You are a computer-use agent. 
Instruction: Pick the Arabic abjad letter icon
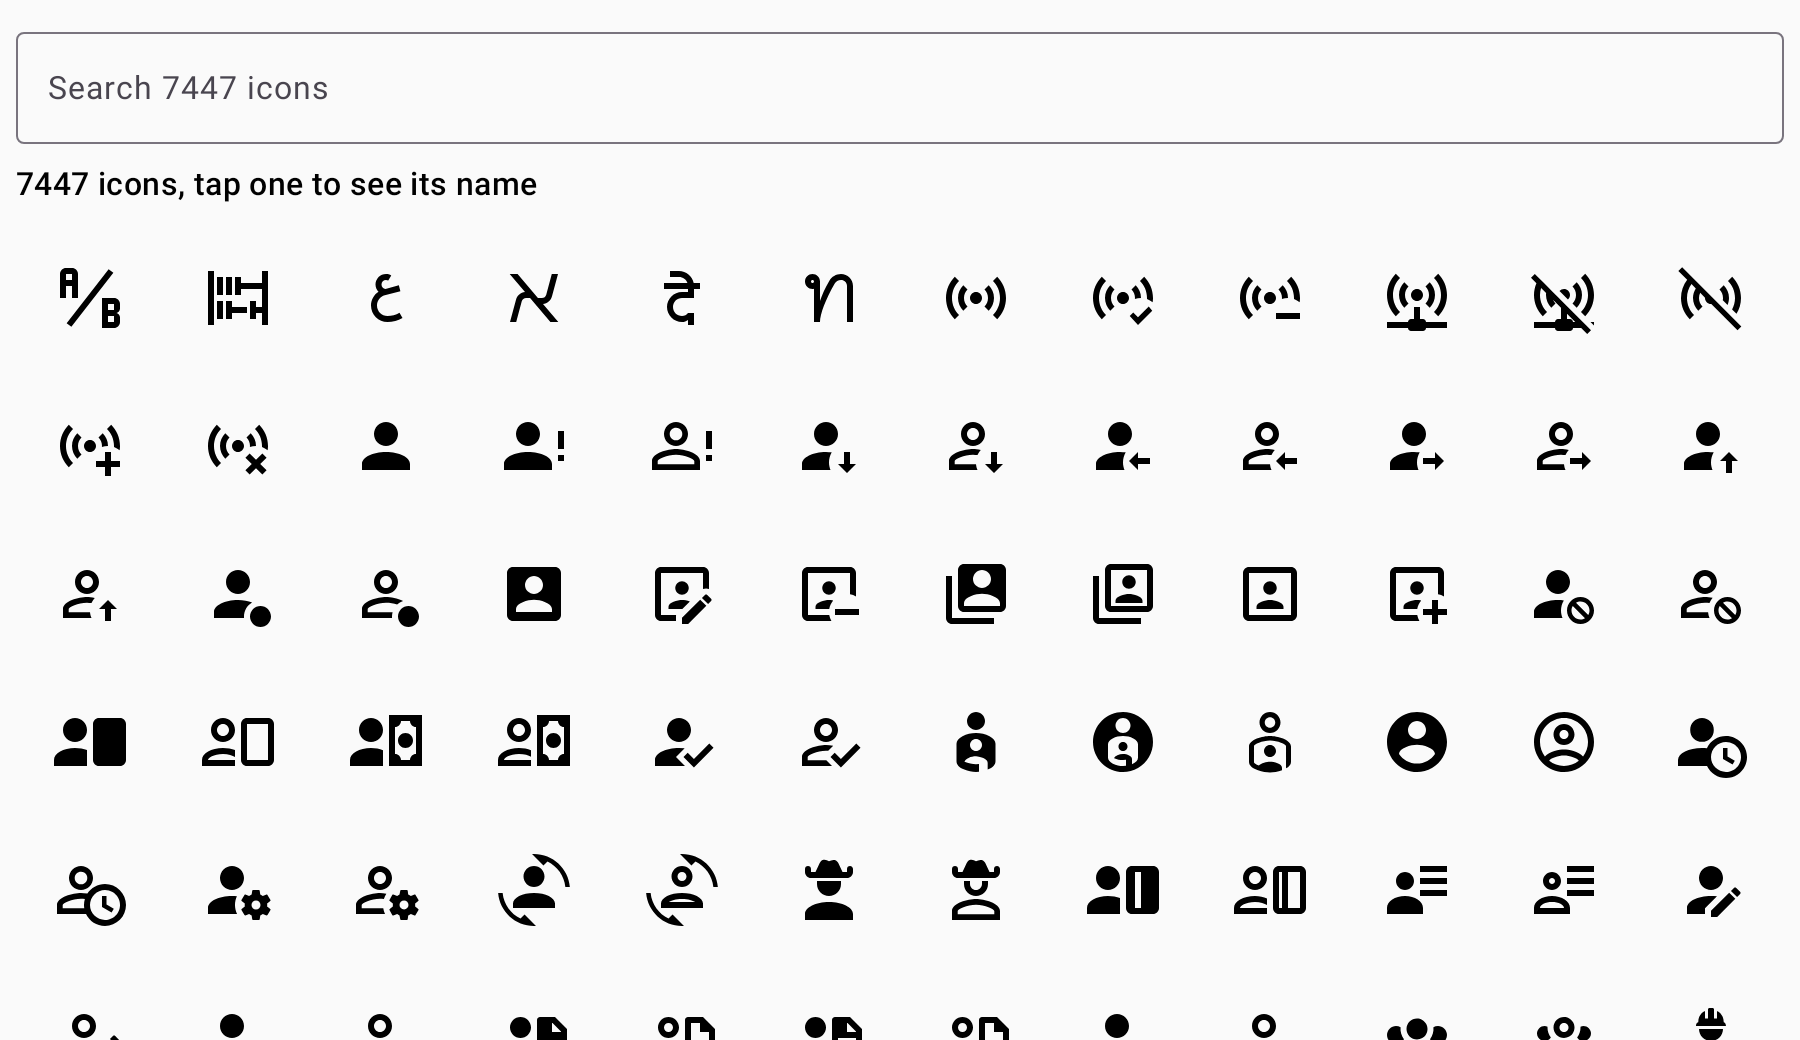coord(386,298)
